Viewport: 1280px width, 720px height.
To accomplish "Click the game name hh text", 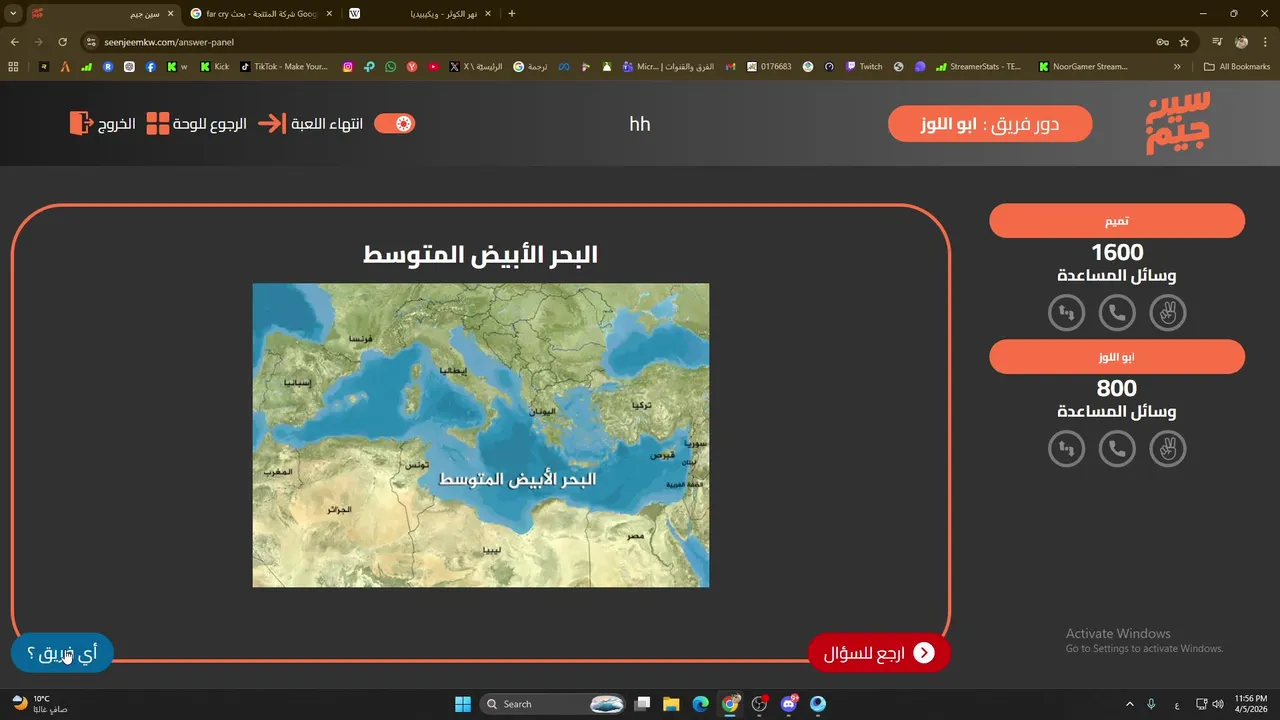I will click(x=640, y=124).
